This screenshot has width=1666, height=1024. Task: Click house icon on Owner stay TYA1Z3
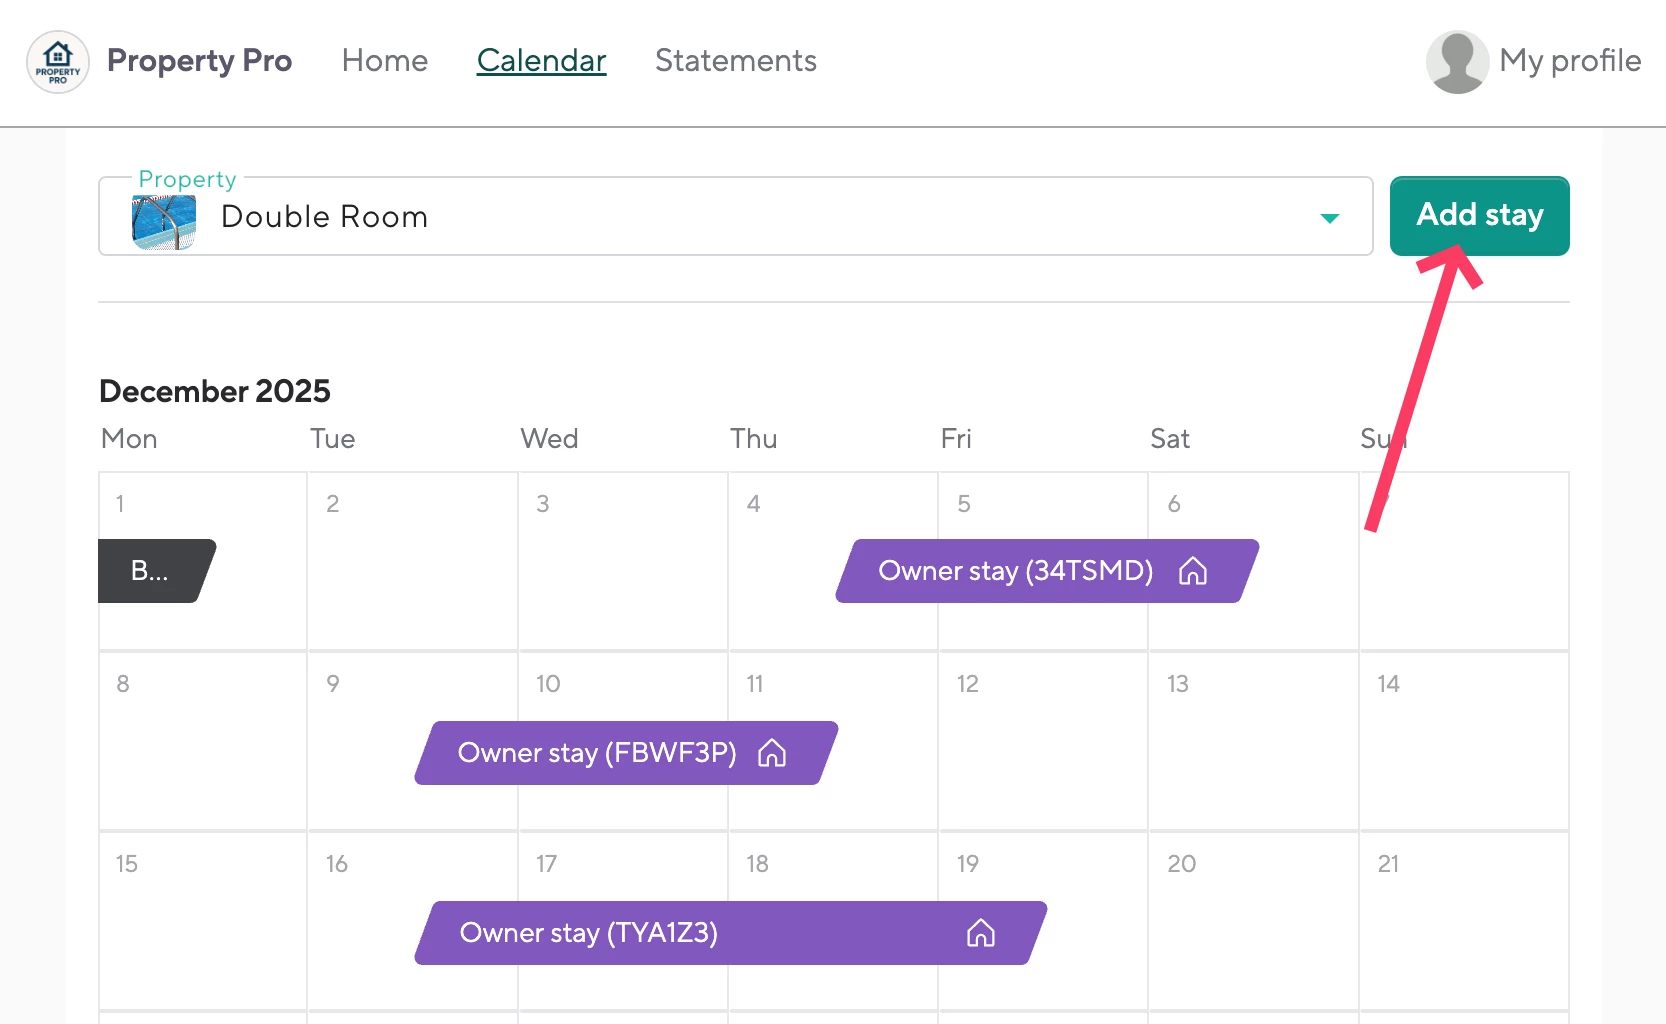tap(981, 933)
